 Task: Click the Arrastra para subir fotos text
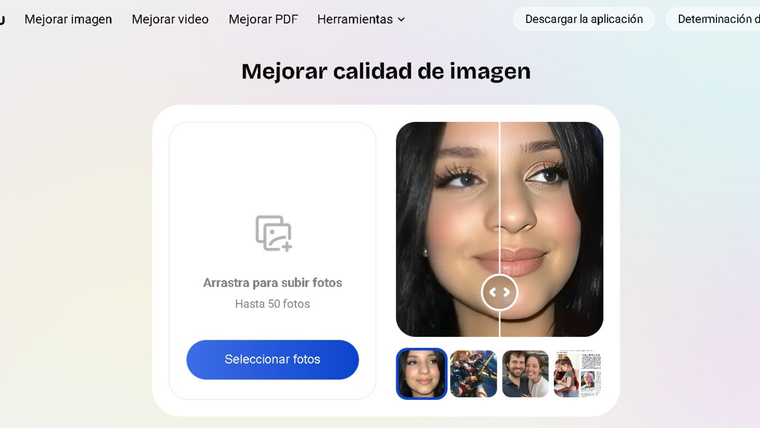(272, 283)
